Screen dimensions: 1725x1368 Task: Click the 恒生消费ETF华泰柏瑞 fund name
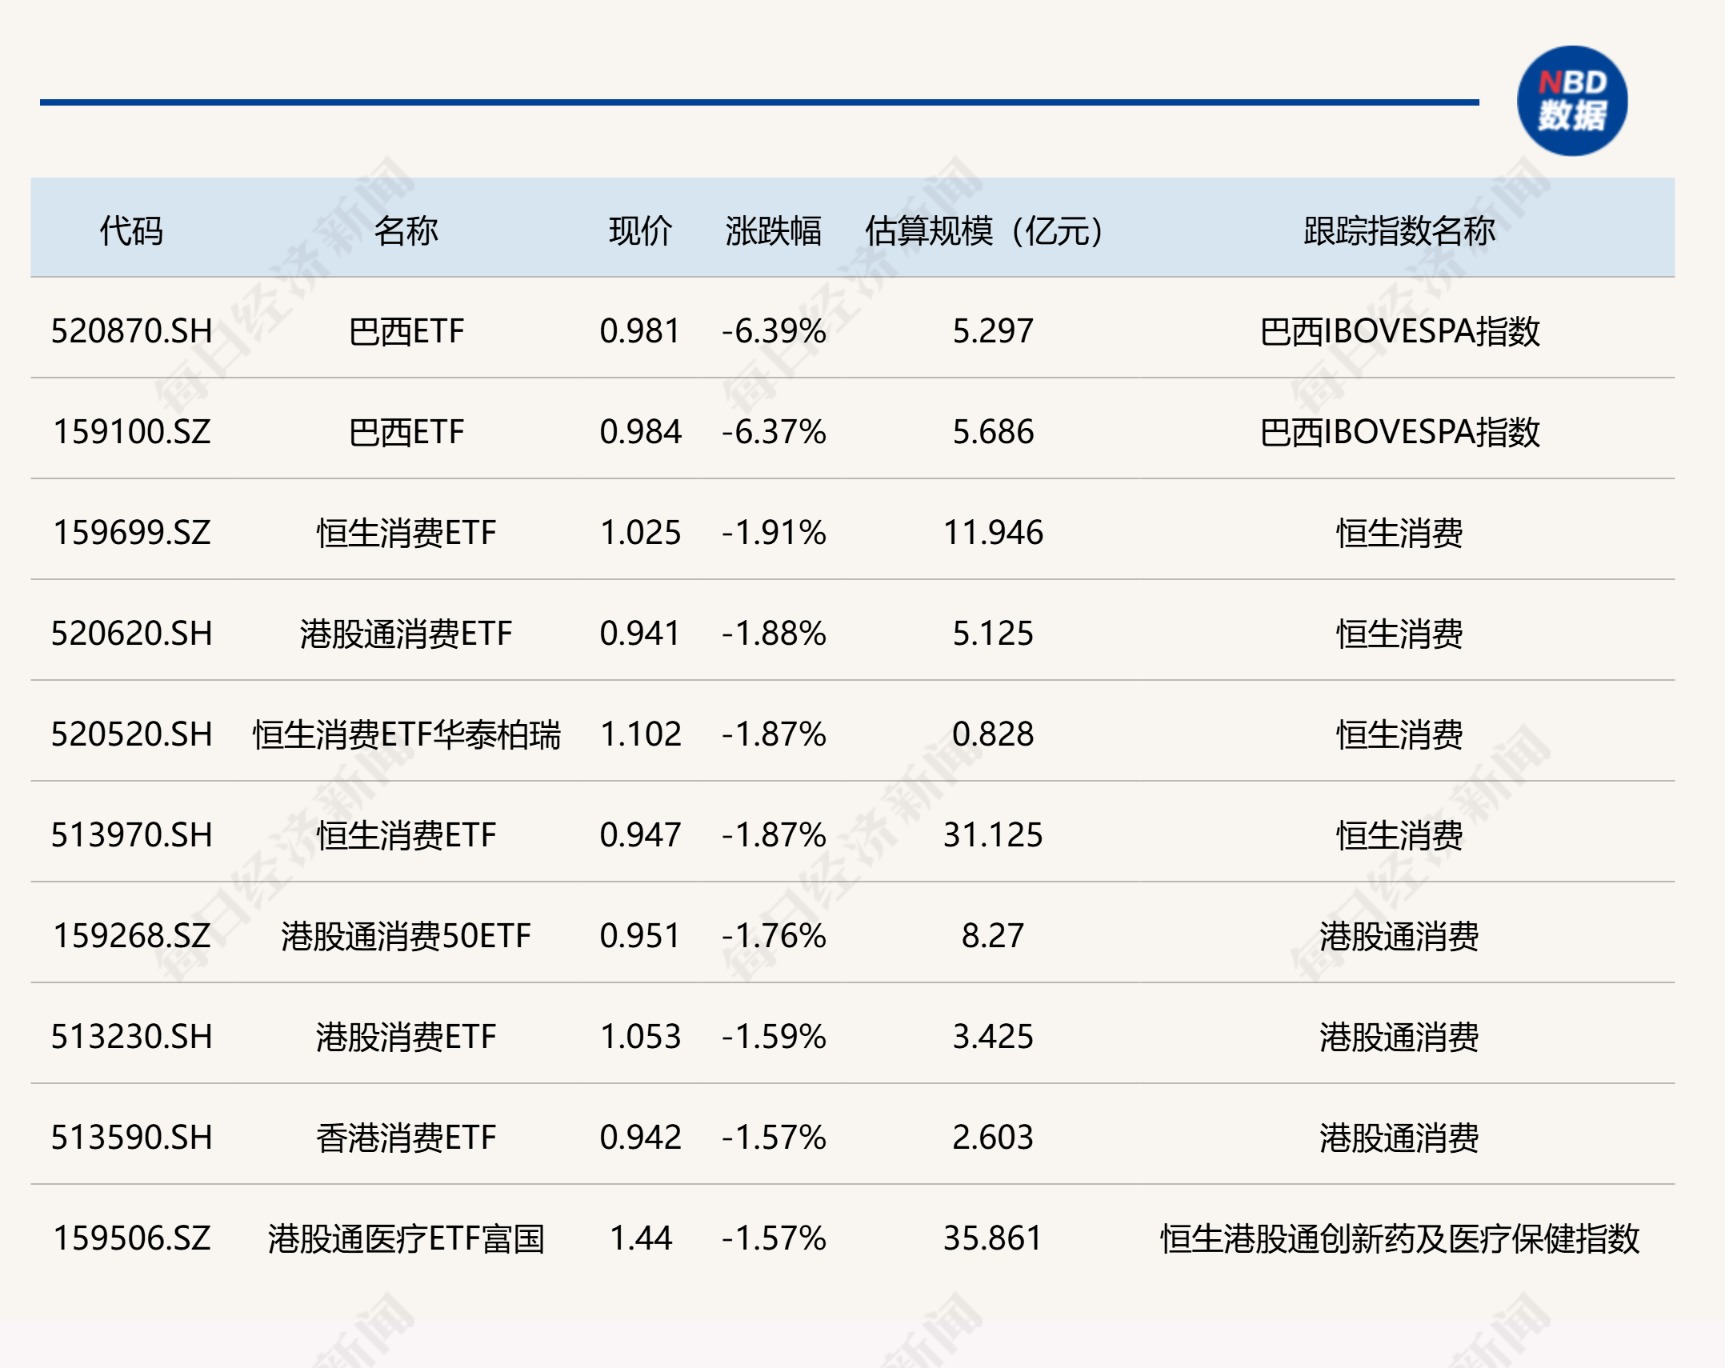pyautogui.click(x=406, y=735)
